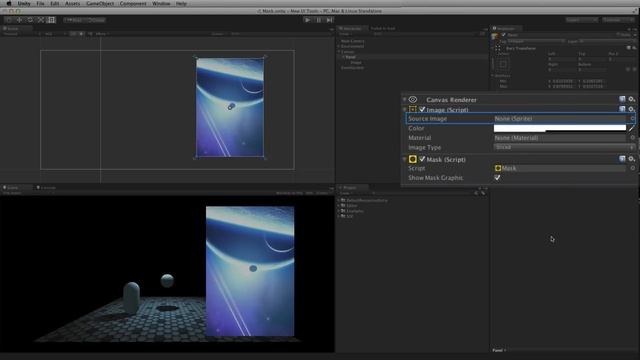The height and width of the screenshot is (360, 640).
Task: Open the Layout dropdown in toolbar
Action: (619, 20)
